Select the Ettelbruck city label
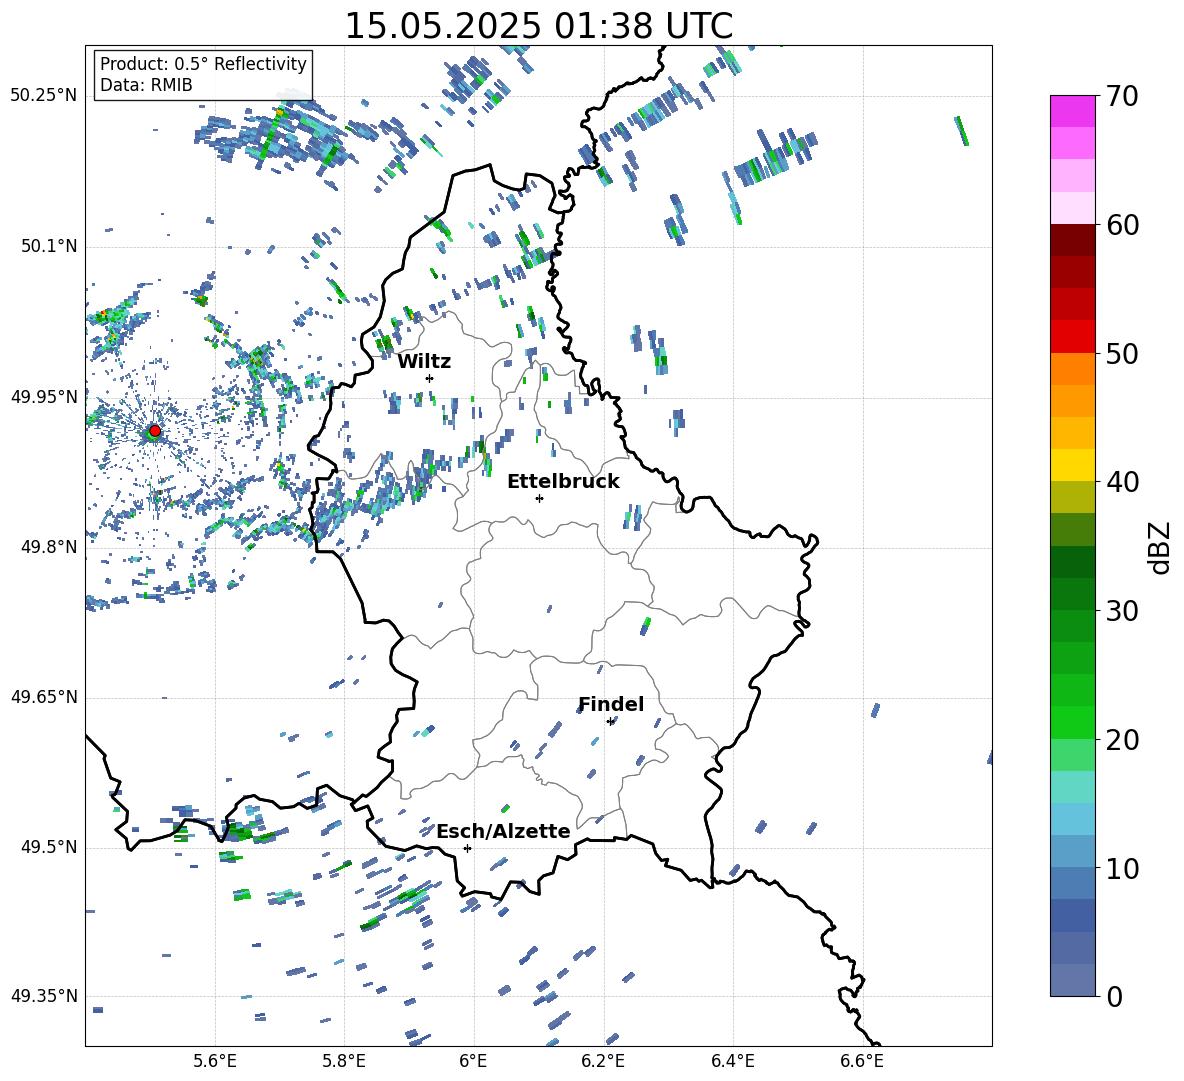This screenshot has width=1184, height=1081. tap(563, 482)
